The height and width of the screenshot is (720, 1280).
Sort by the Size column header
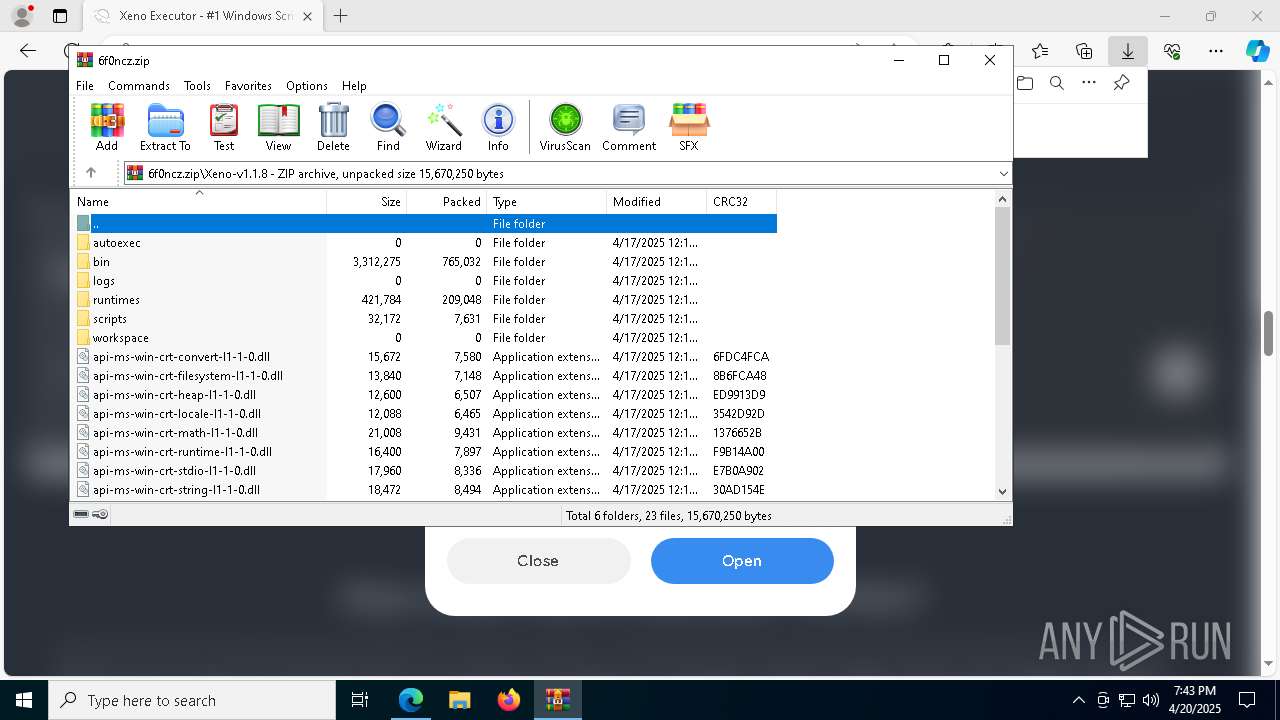(x=367, y=201)
